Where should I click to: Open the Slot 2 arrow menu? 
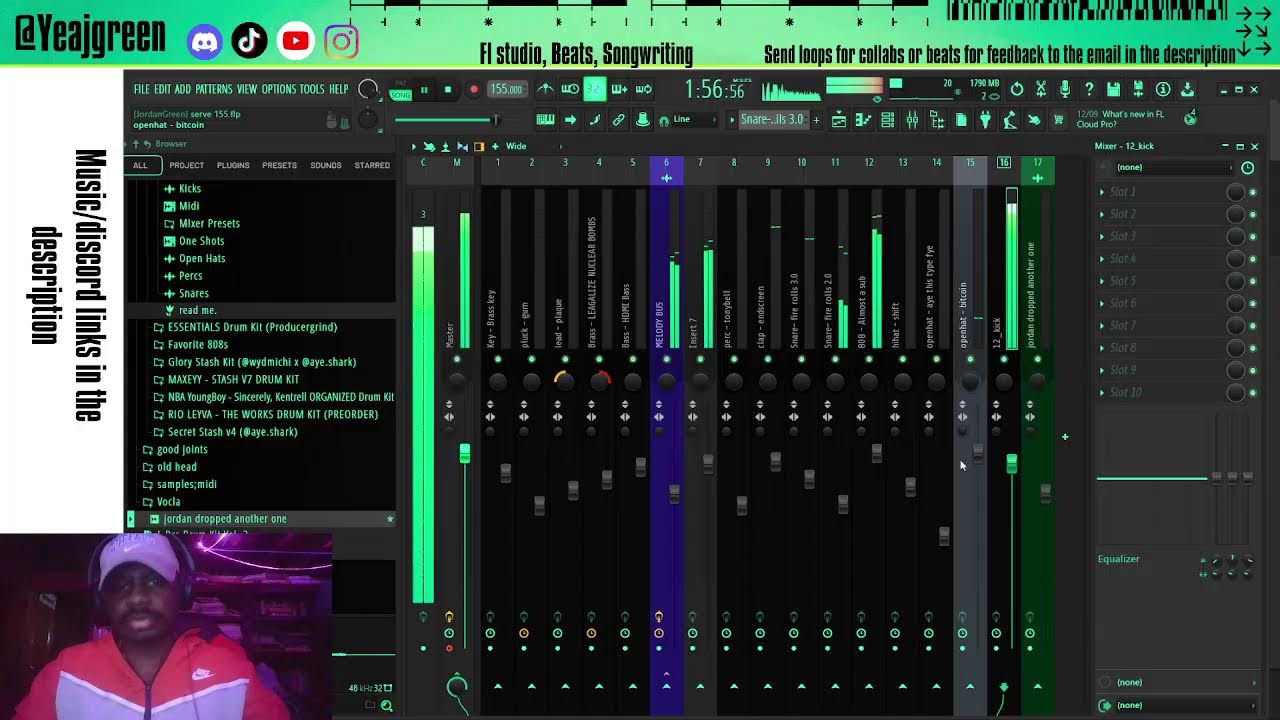pos(1102,214)
